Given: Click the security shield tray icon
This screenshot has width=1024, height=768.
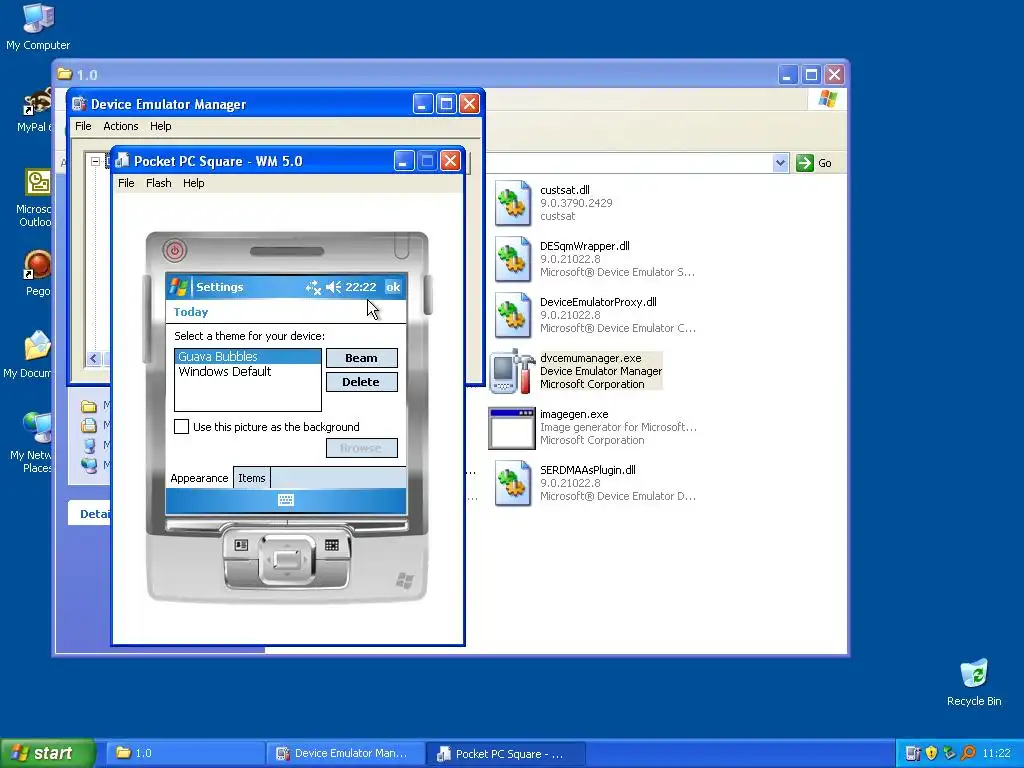Looking at the screenshot, I should tap(931, 753).
